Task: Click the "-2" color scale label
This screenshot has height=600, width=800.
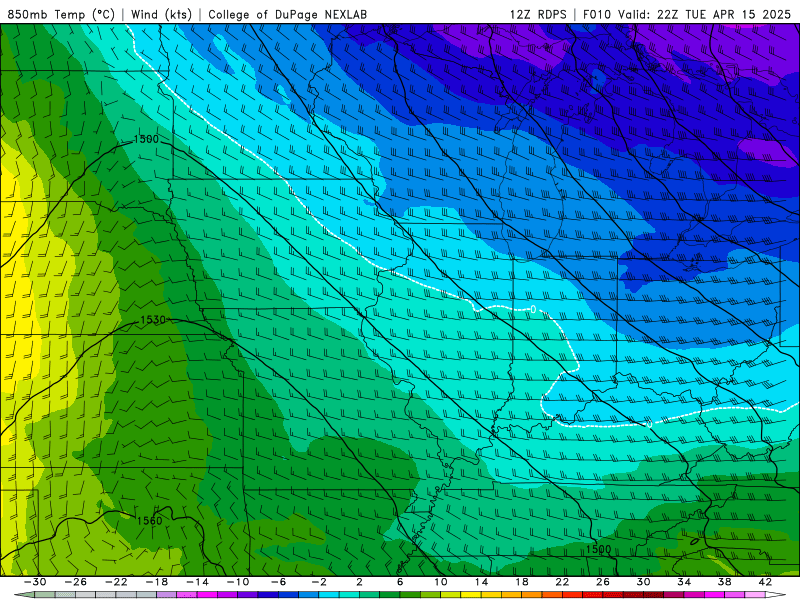Action: click(x=319, y=582)
